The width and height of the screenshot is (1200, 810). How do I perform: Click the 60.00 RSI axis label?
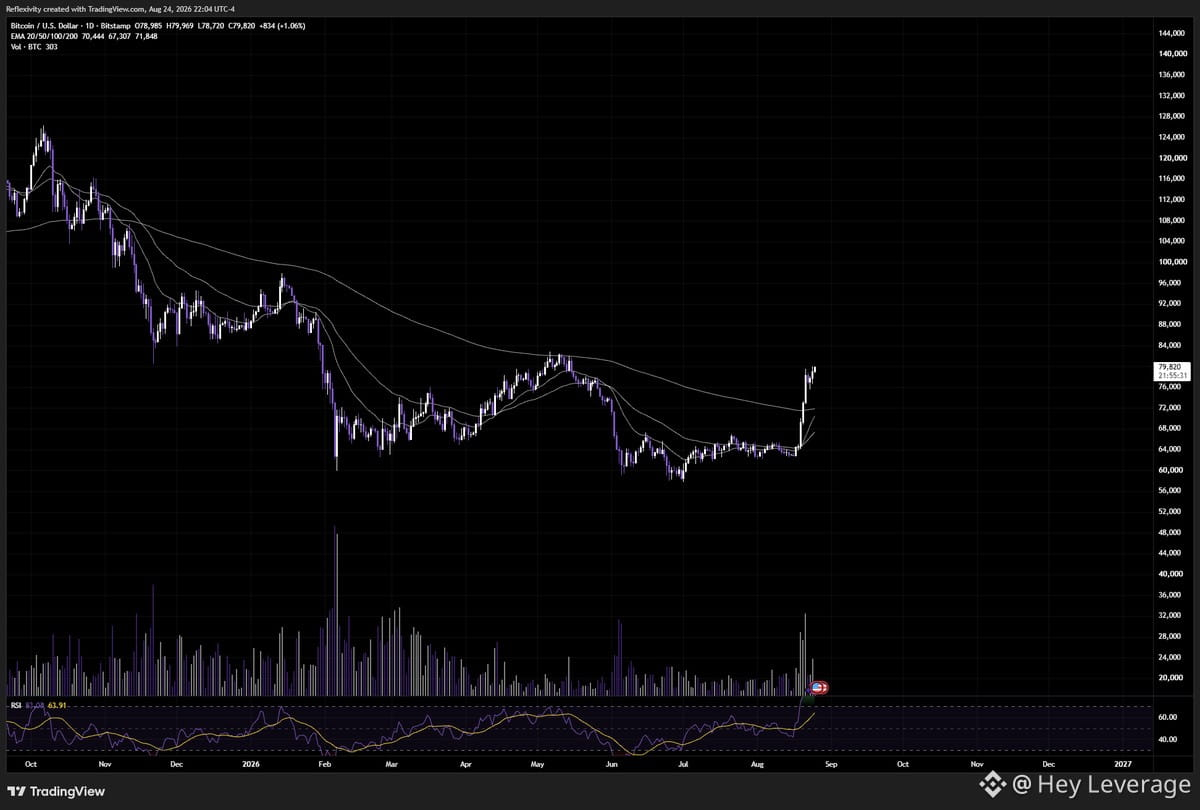pos(1166,718)
